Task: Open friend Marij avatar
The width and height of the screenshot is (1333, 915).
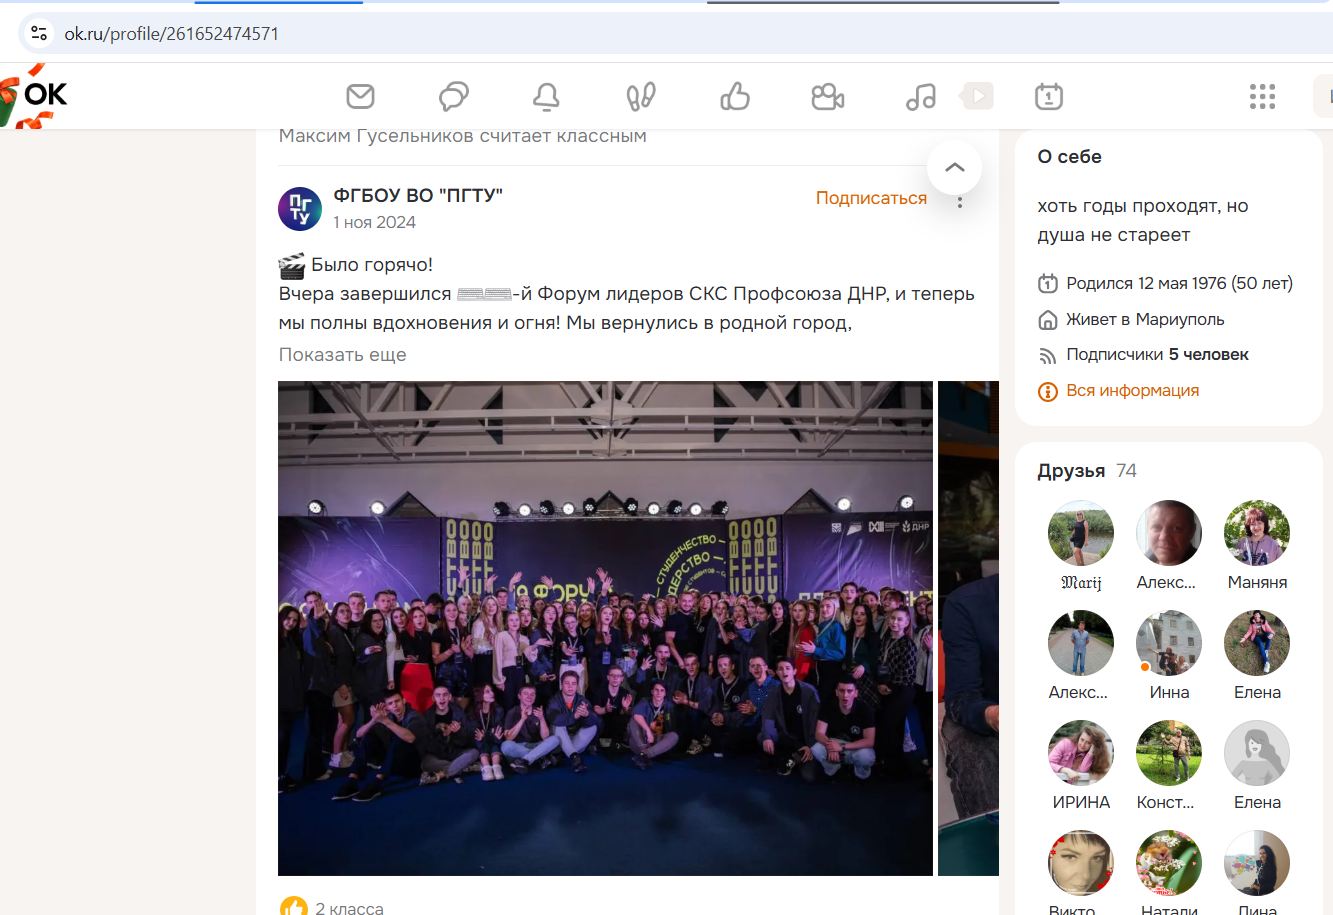Action: tap(1081, 533)
